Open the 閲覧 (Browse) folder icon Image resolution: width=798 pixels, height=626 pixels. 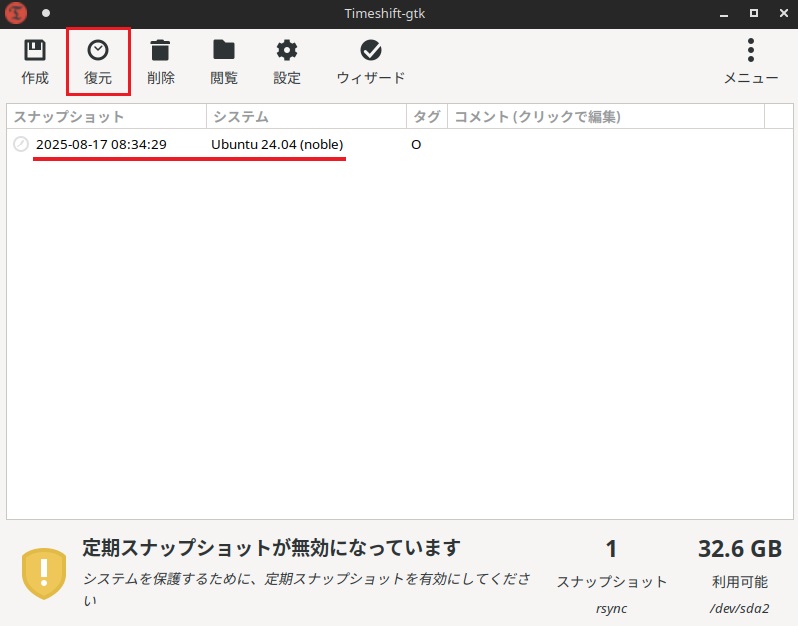(224, 50)
